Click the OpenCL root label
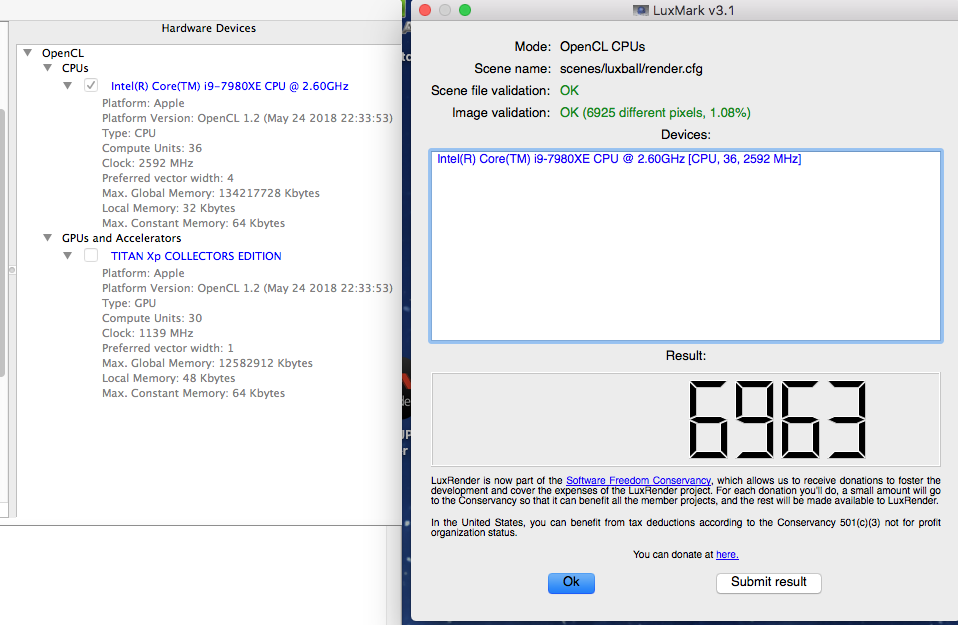This screenshot has width=958, height=625. (63, 53)
